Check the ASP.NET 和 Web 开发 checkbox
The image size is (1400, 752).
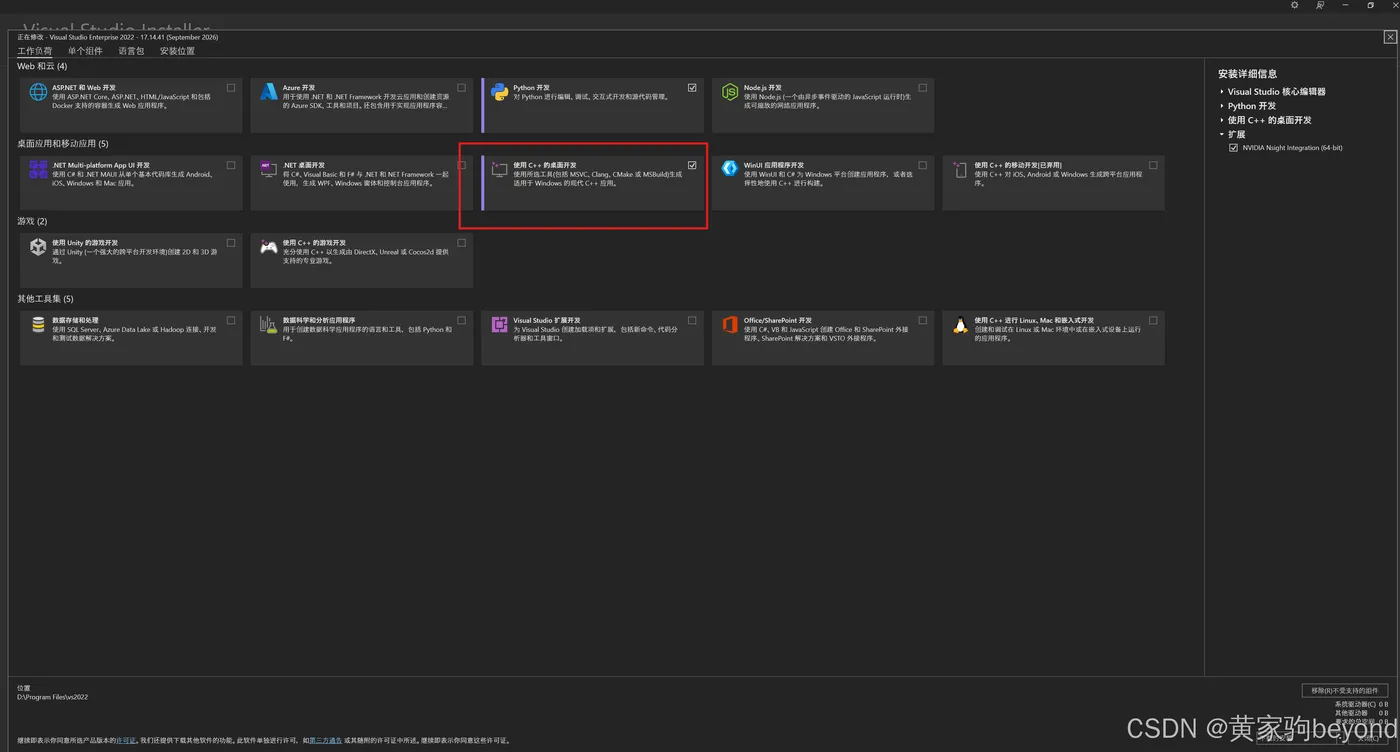[x=231, y=88]
